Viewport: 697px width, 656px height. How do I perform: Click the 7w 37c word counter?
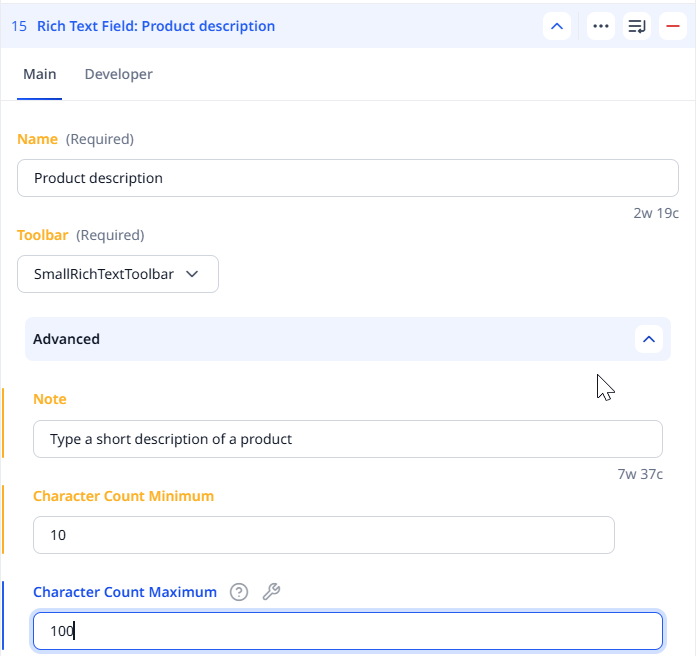click(x=640, y=474)
